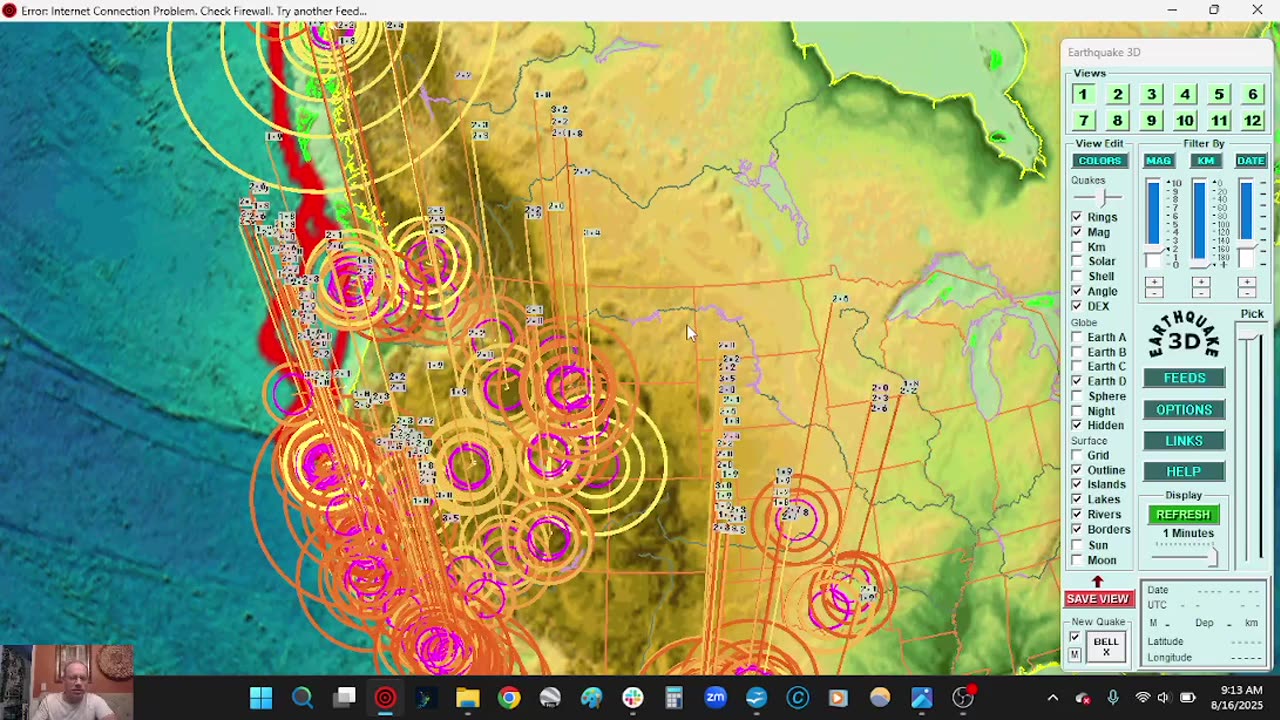Click the green REFRESH button

1184,515
